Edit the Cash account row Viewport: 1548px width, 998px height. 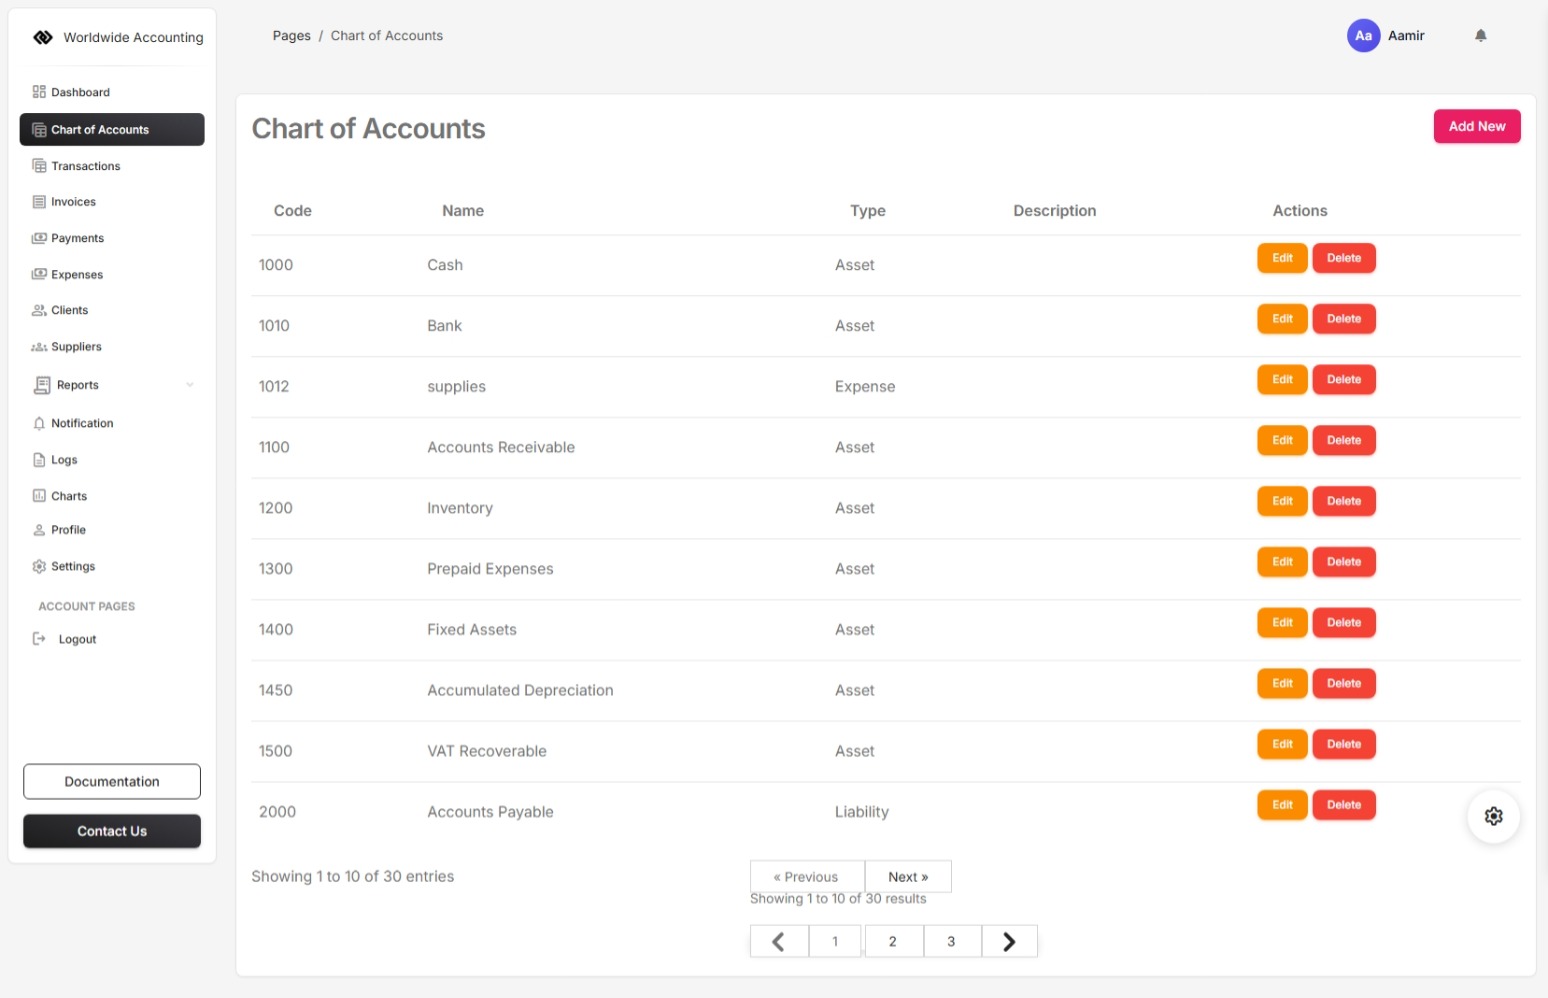tap(1281, 257)
